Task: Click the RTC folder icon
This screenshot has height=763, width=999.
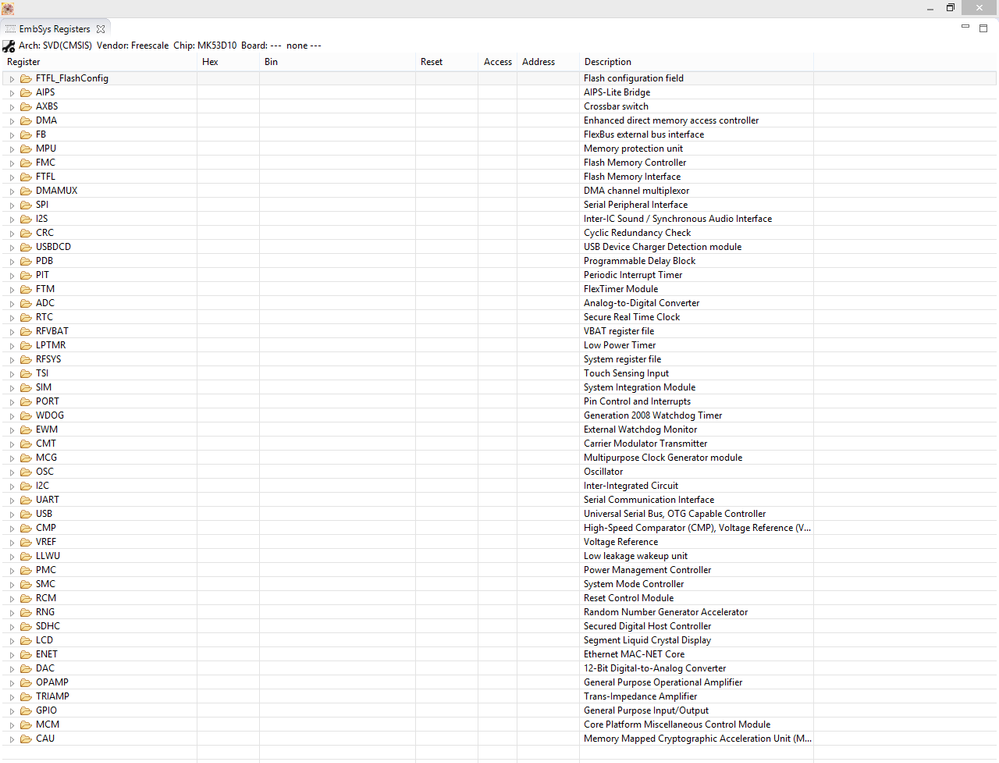Action: coord(25,317)
